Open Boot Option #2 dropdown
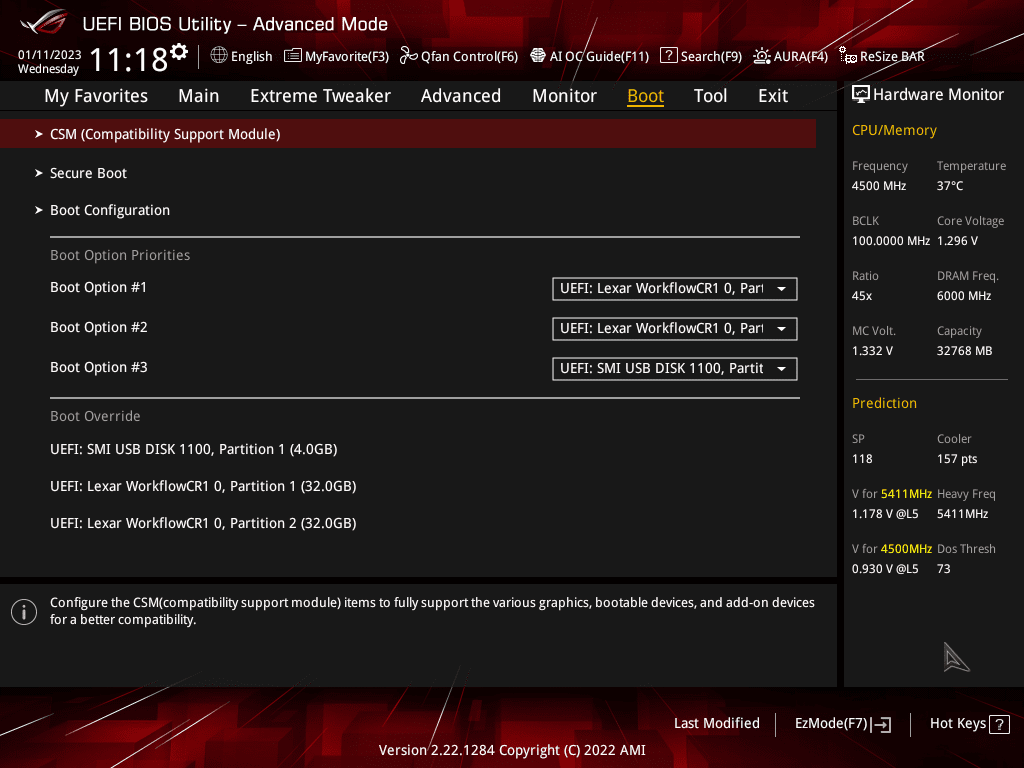This screenshot has height=768, width=1024. [x=675, y=328]
